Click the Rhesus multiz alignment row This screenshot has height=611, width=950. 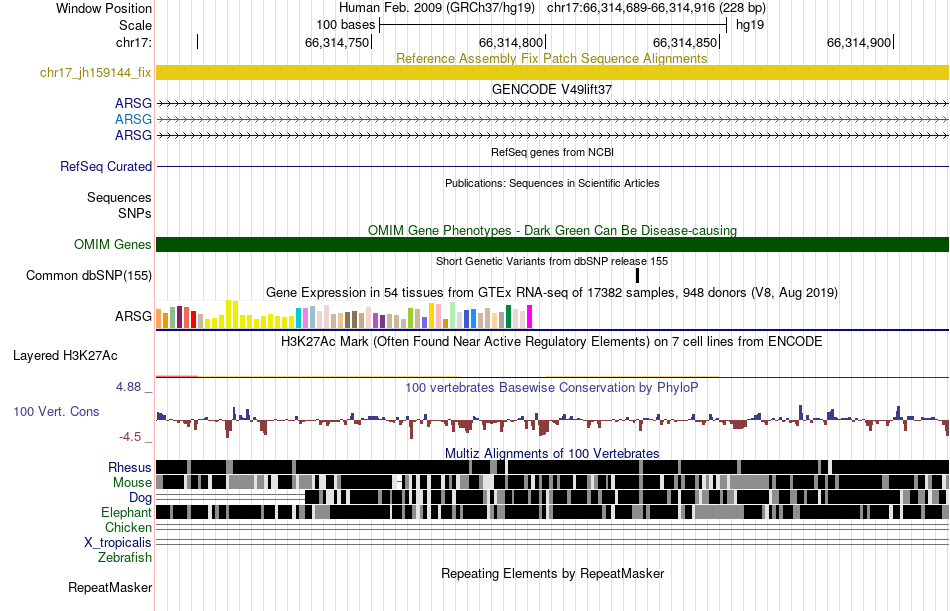click(552, 467)
